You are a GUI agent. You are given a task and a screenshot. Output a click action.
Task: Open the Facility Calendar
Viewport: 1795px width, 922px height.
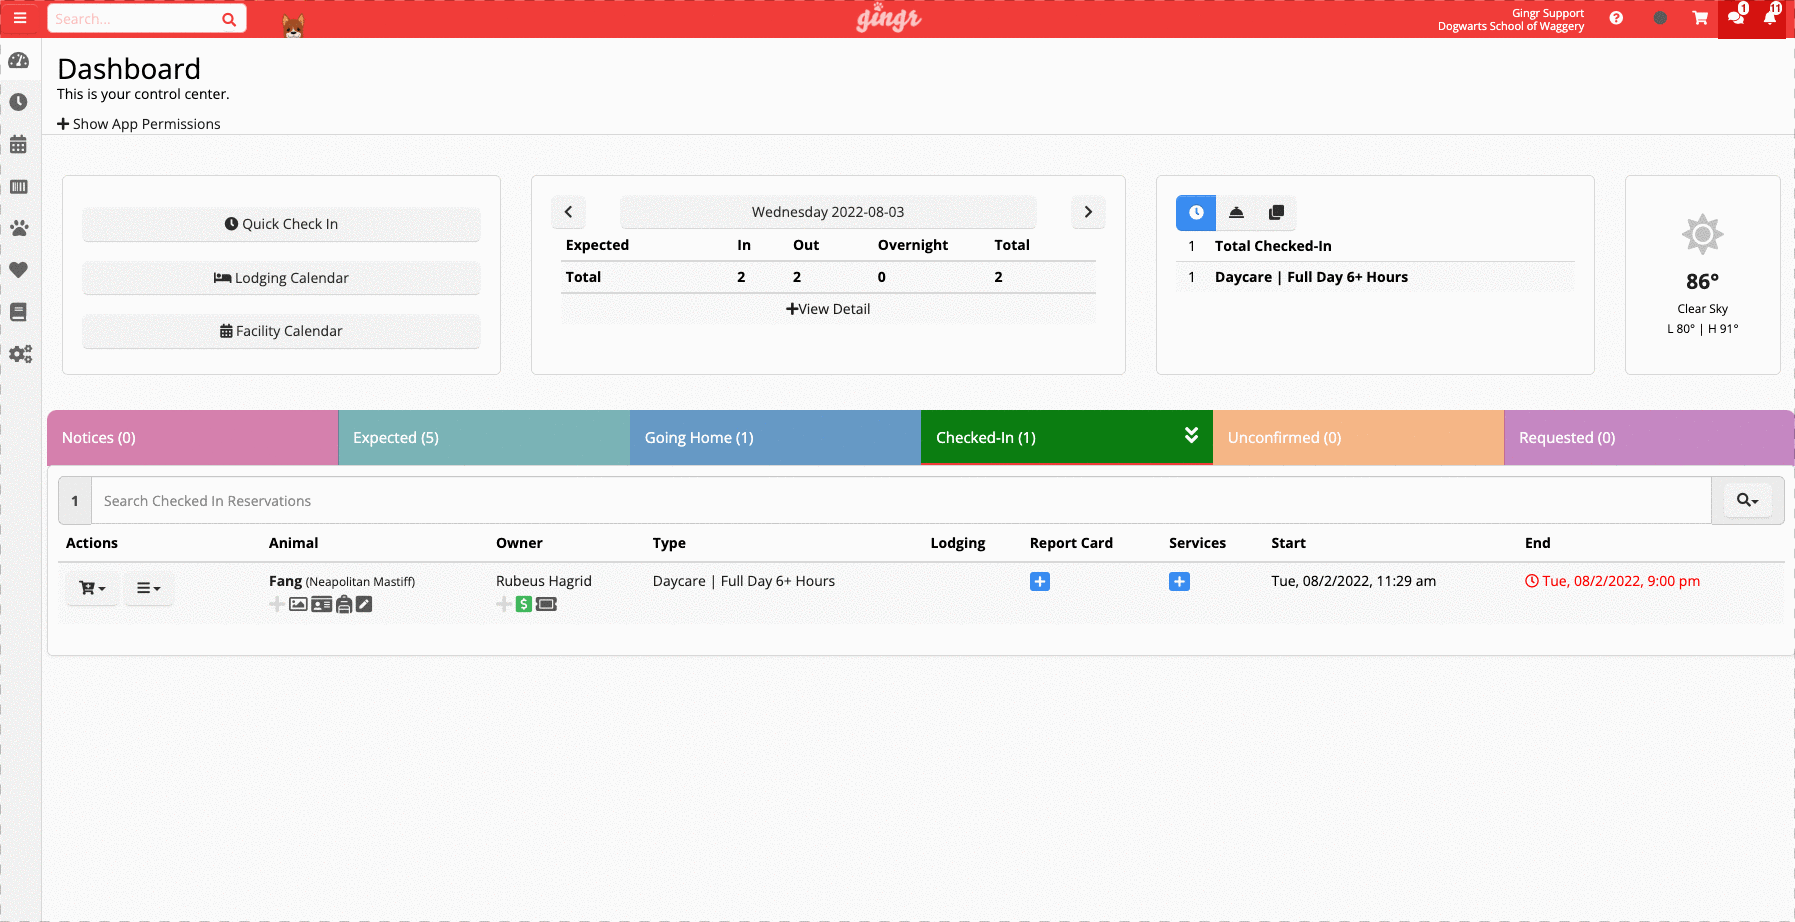(281, 331)
